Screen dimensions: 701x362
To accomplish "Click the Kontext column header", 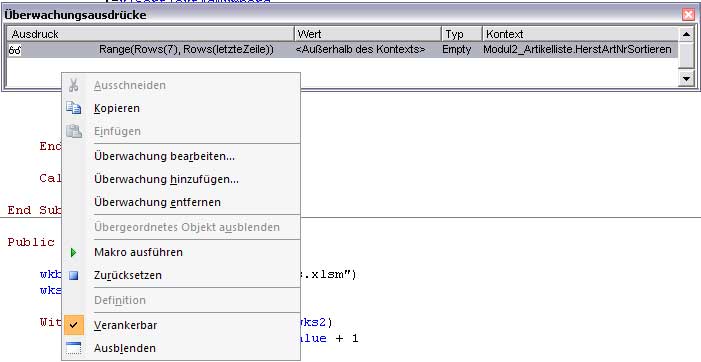I will tap(580, 34).
